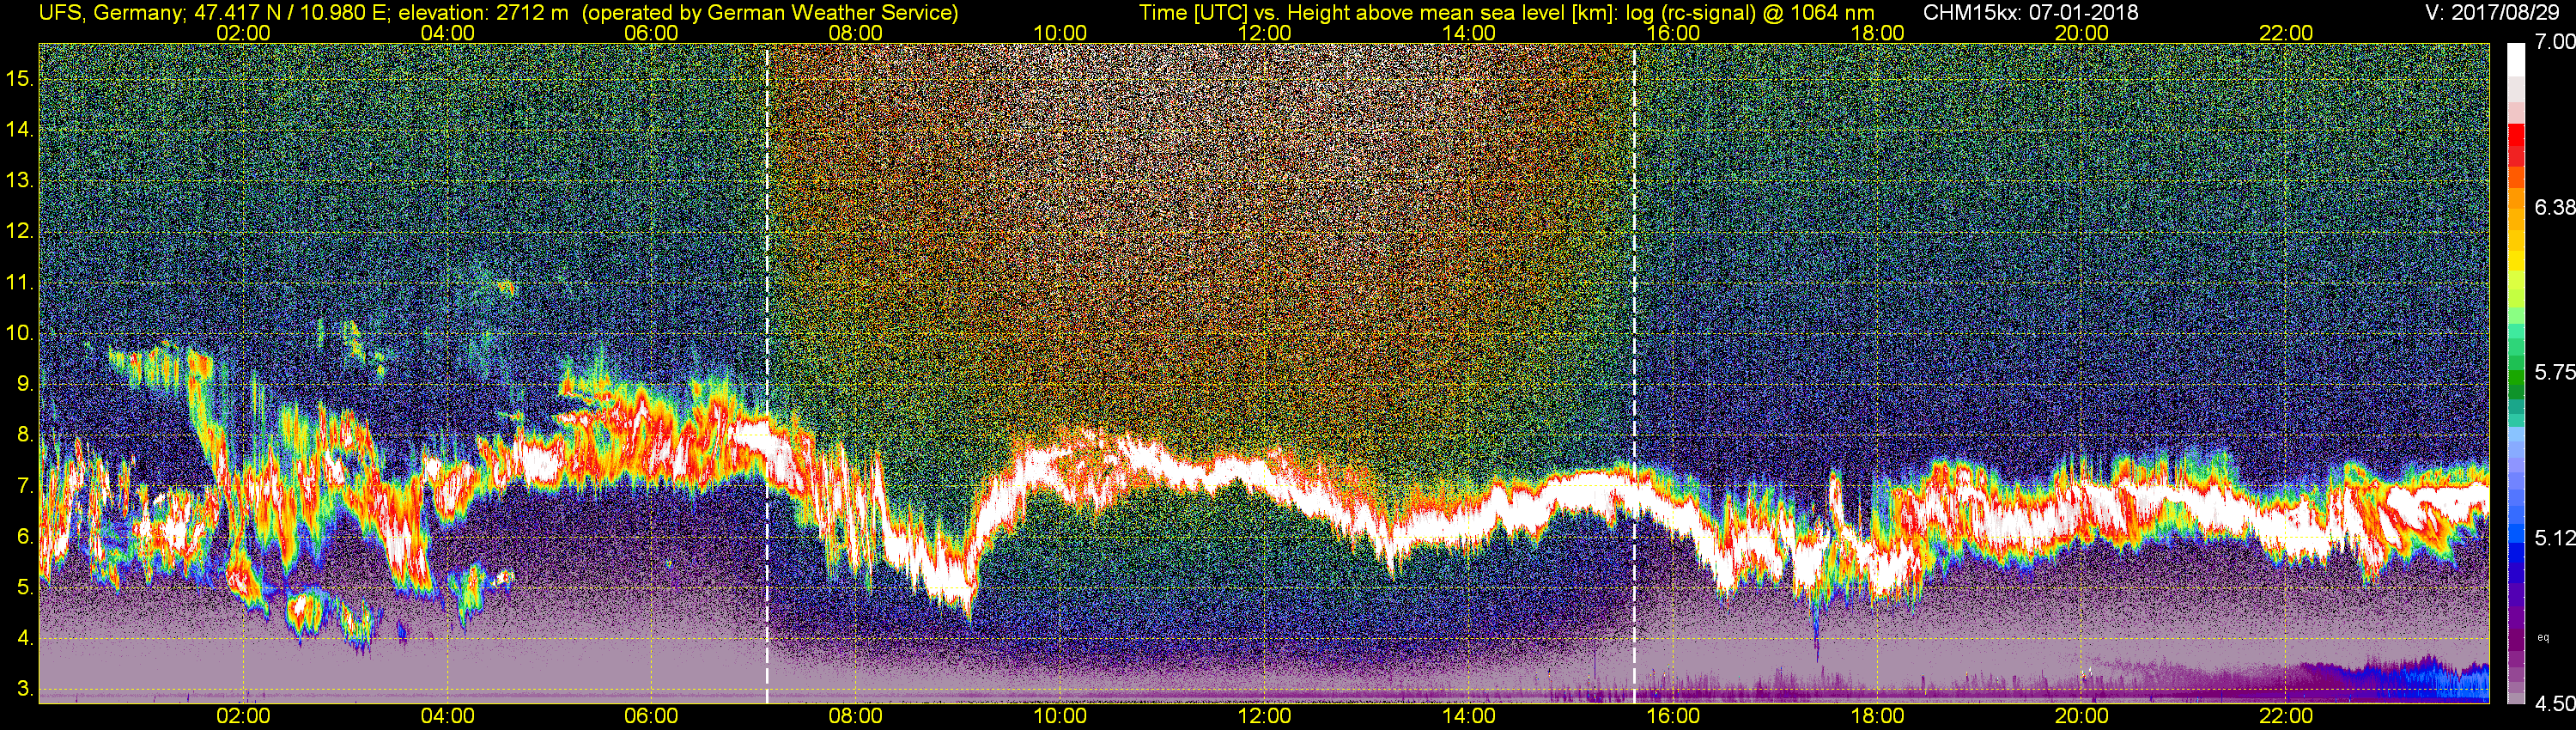Click the height axis label "11."
Viewport: 2576px width, 730px height.
20,282
